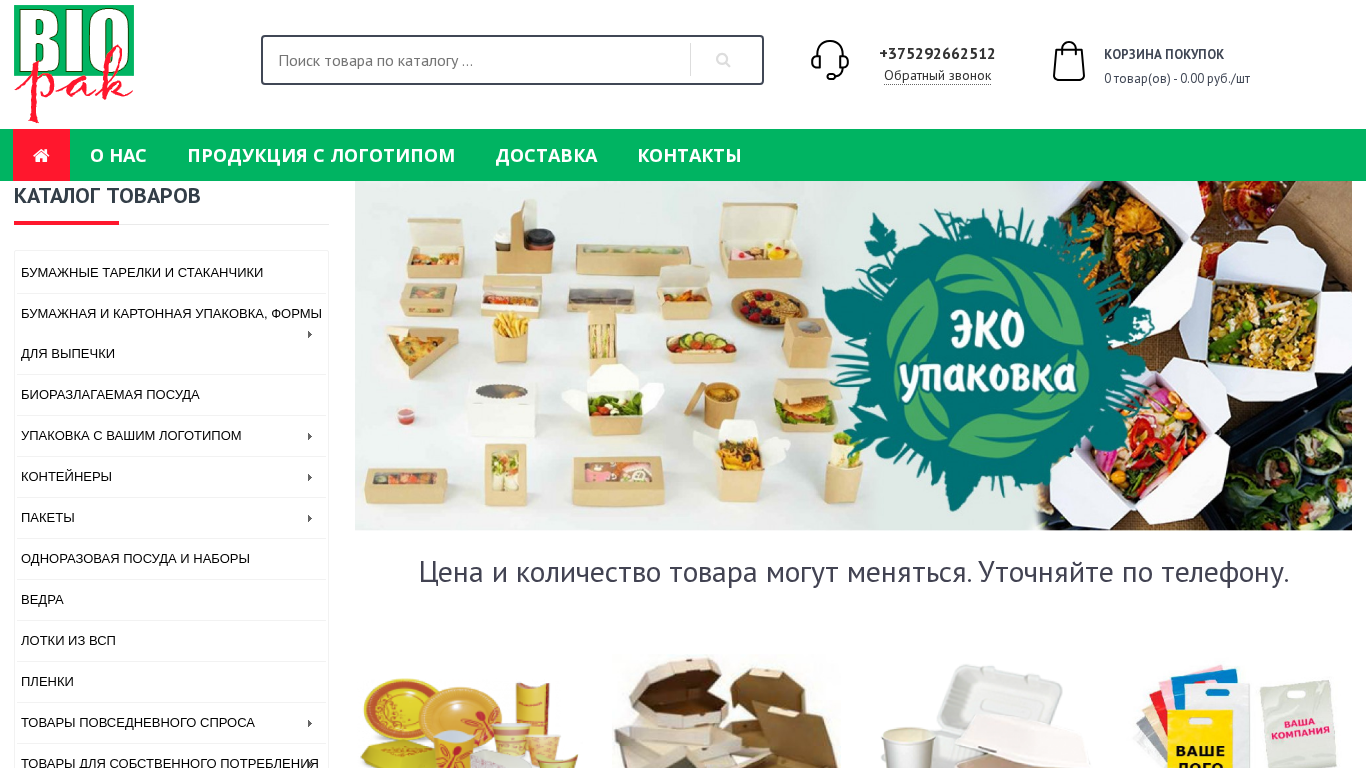Open Продукция с логотипом menu item
The image size is (1366, 768).
click(x=321, y=155)
